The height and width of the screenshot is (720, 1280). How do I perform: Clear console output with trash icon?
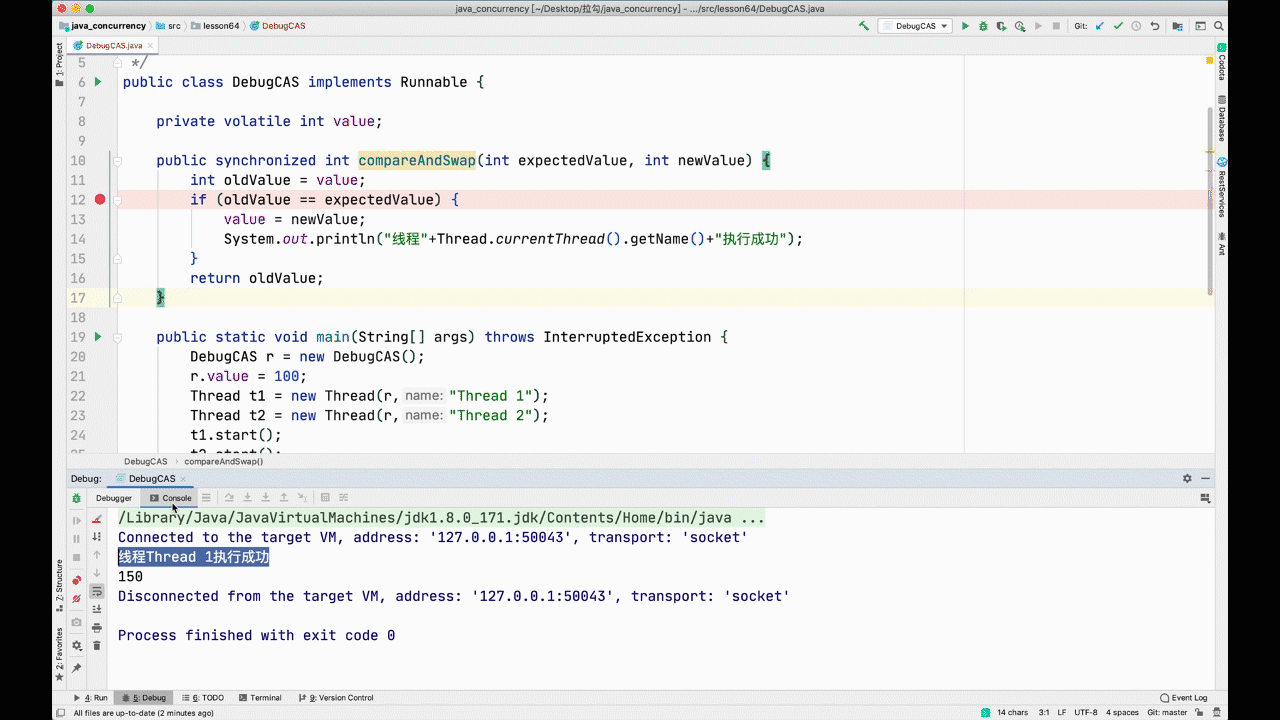pos(97,646)
